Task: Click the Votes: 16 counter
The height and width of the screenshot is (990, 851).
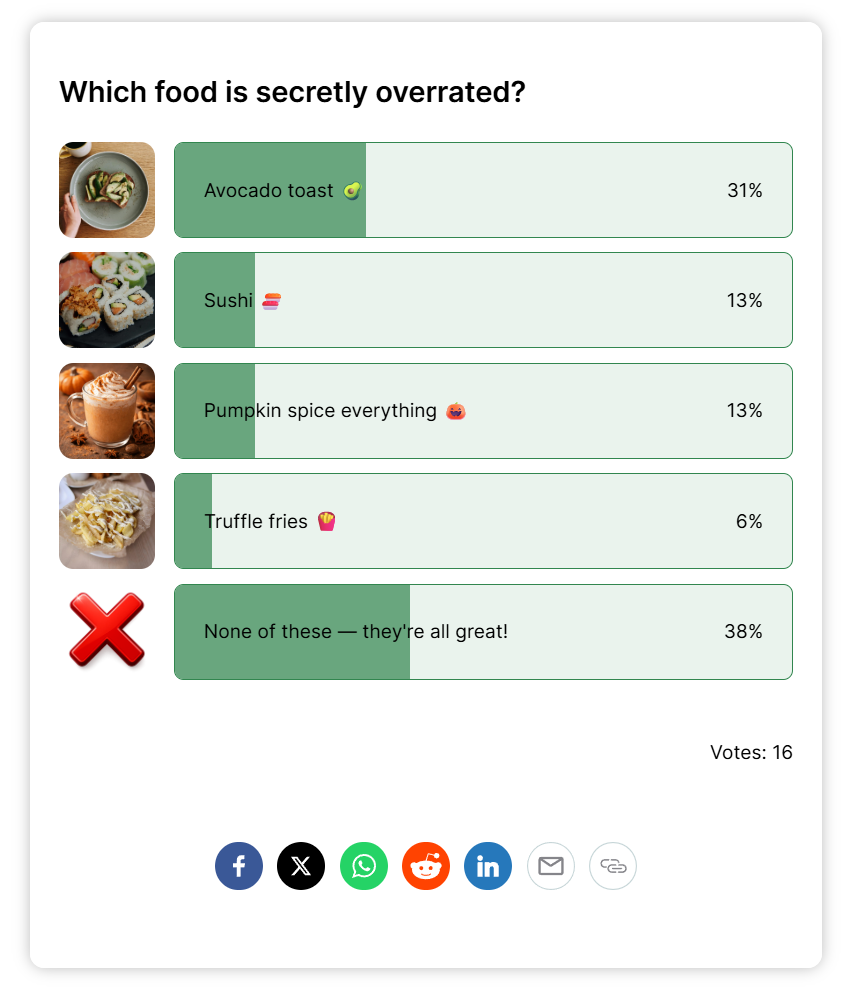Action: [x=751, y=752]
